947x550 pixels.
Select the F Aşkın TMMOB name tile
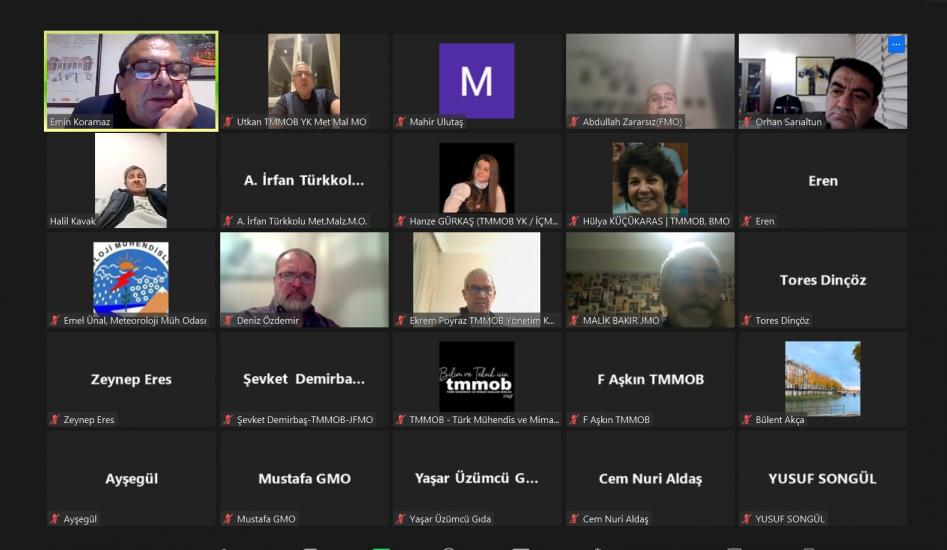click(650, 379)
